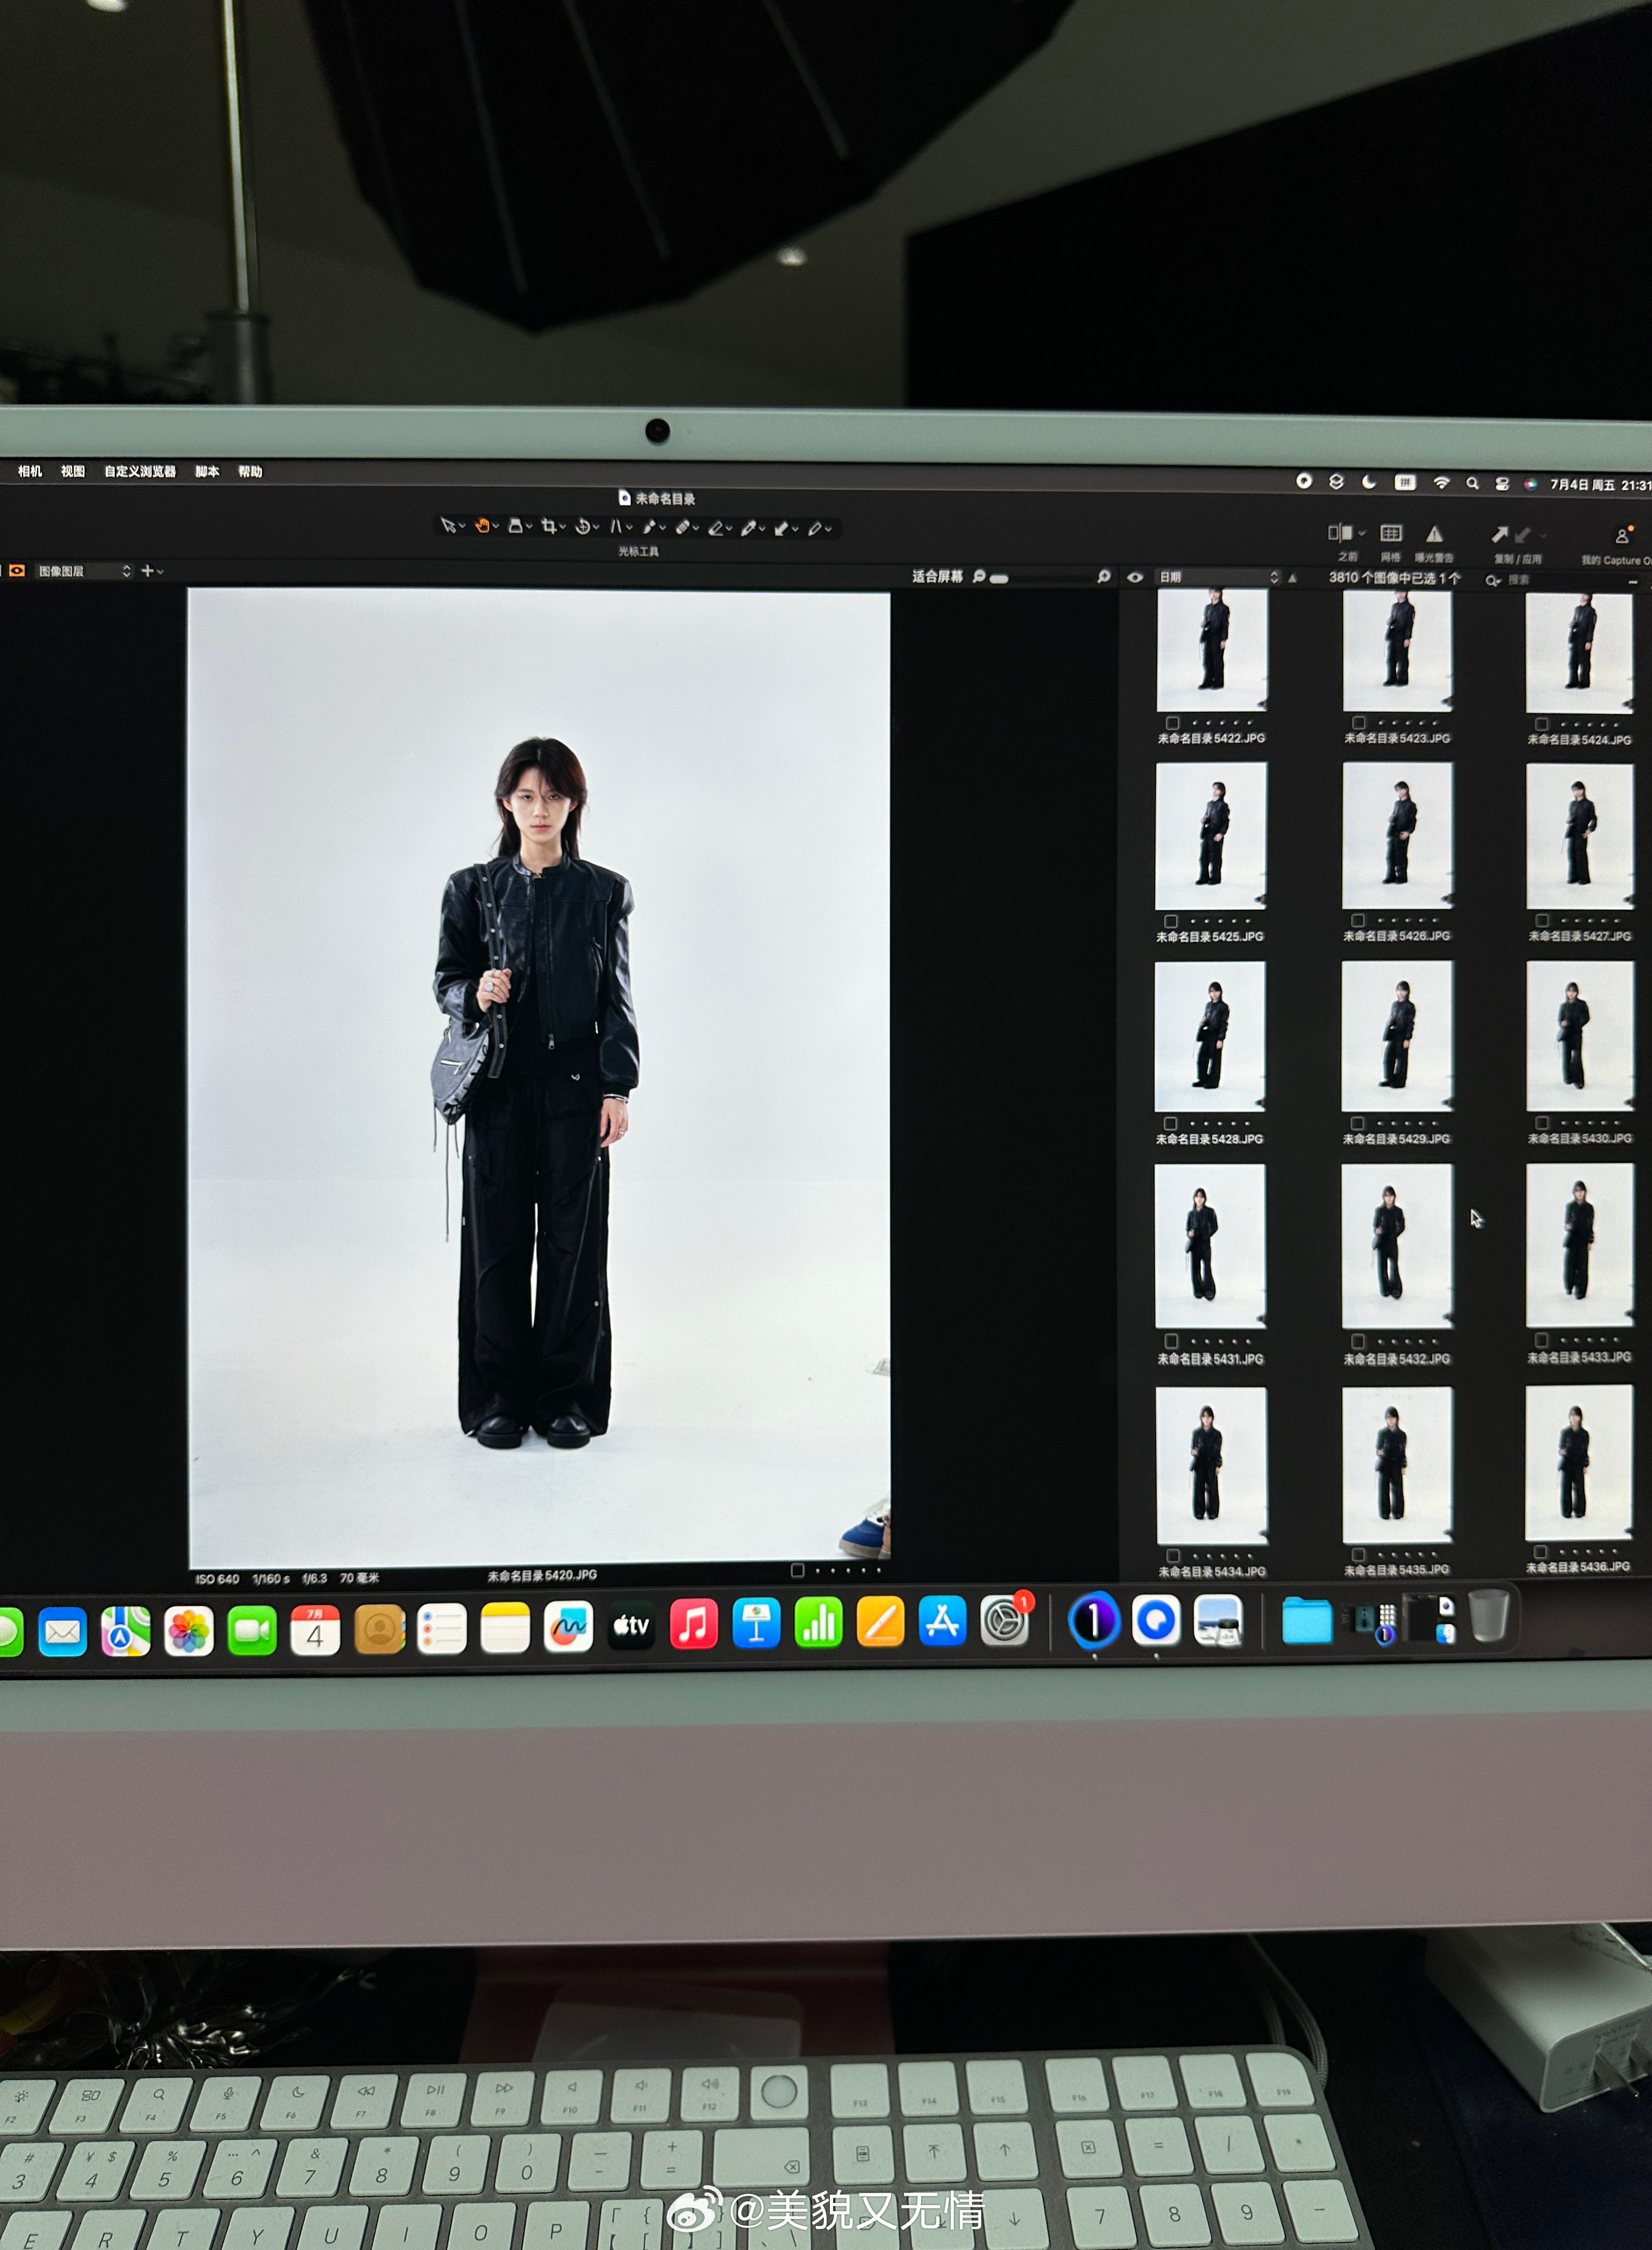Select thumbnail 未命名目录5429.JPG

coord(1396,1036)
